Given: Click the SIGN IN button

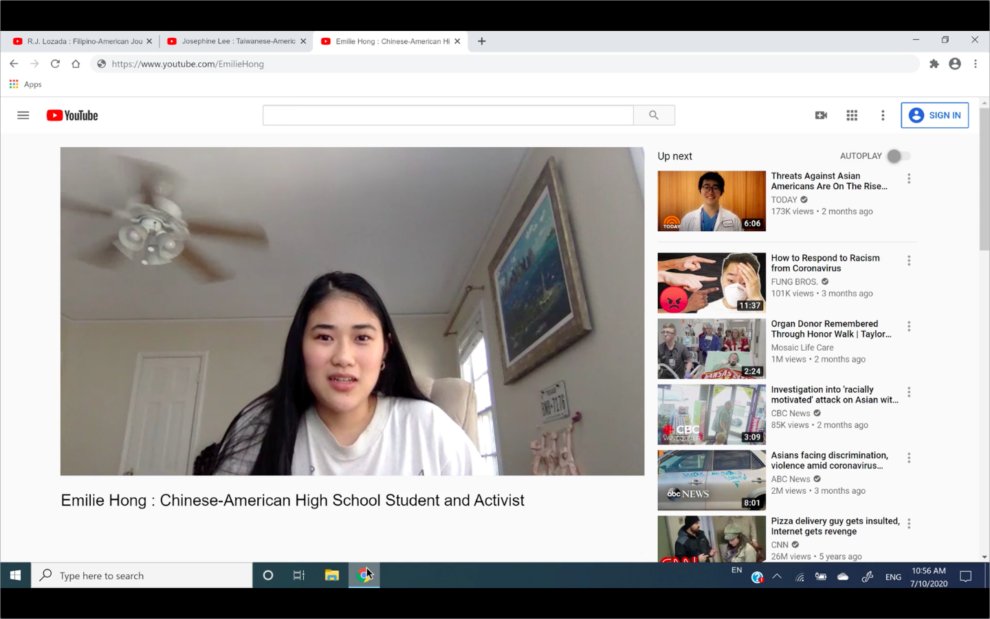Looking at the screenshot, I should (934, 115).
